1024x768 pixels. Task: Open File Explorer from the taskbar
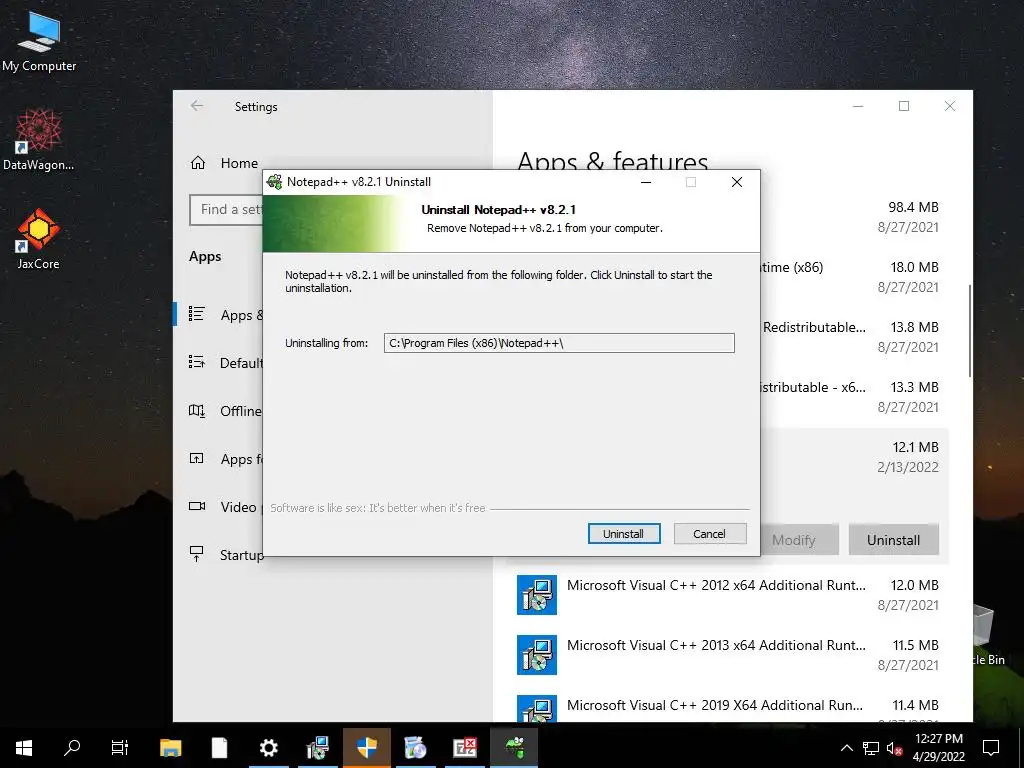(x=170, y=748)
